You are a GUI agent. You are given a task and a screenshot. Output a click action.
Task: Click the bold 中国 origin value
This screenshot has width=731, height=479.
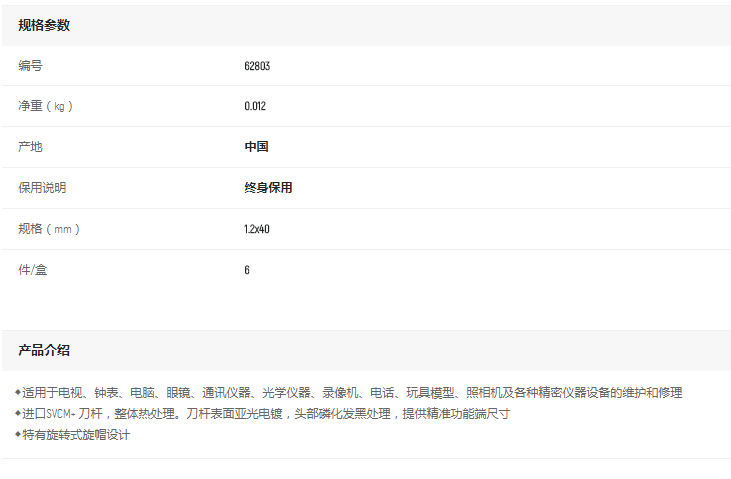(x=256, y=147)
